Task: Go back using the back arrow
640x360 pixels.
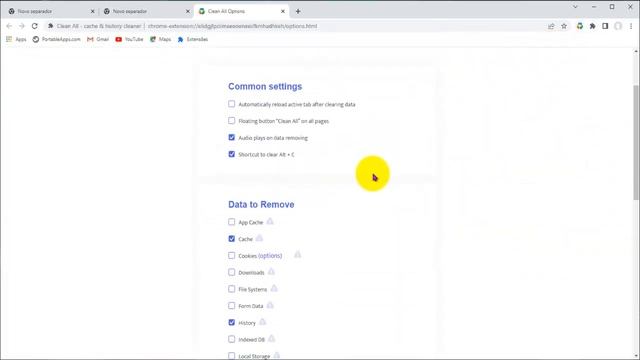Action: click(x=9, y=26)
